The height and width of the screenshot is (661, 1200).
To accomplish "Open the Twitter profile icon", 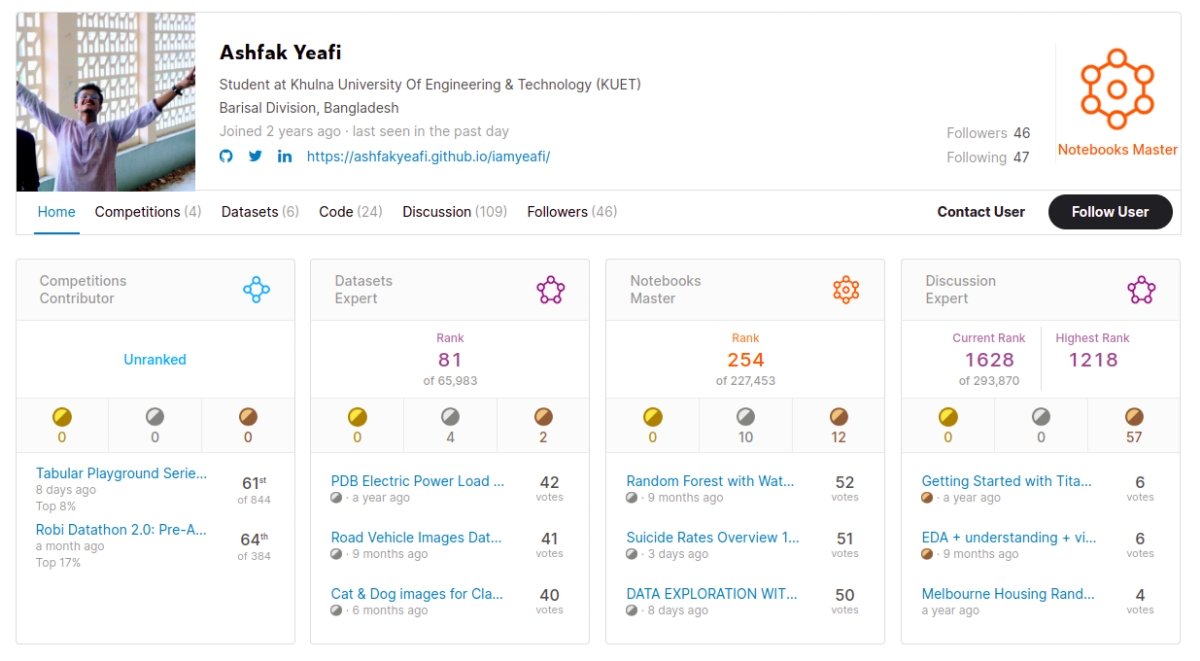I will coord(255,156).
